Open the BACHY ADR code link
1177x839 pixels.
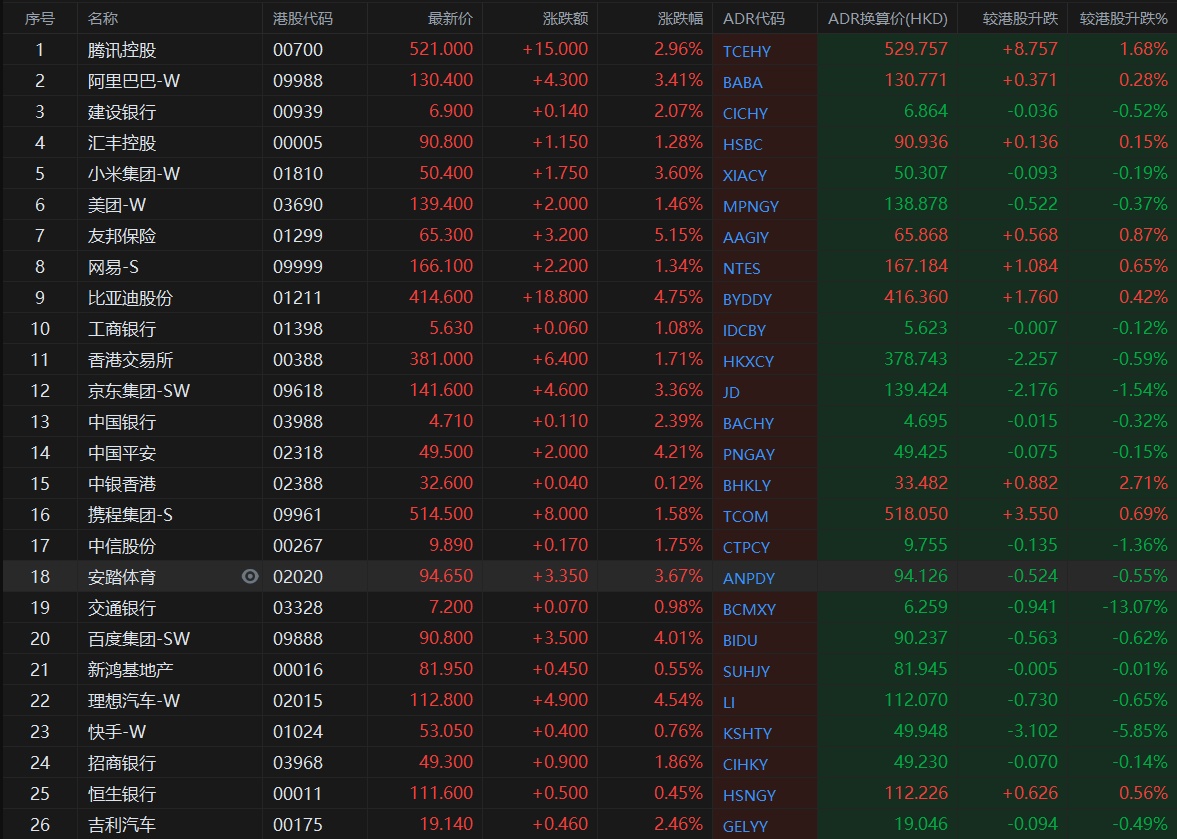pyautogui.click(x=748, y=423)
